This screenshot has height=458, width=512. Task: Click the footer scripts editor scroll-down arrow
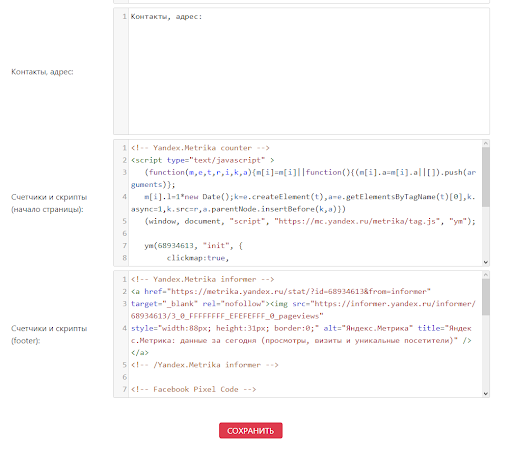486,393
